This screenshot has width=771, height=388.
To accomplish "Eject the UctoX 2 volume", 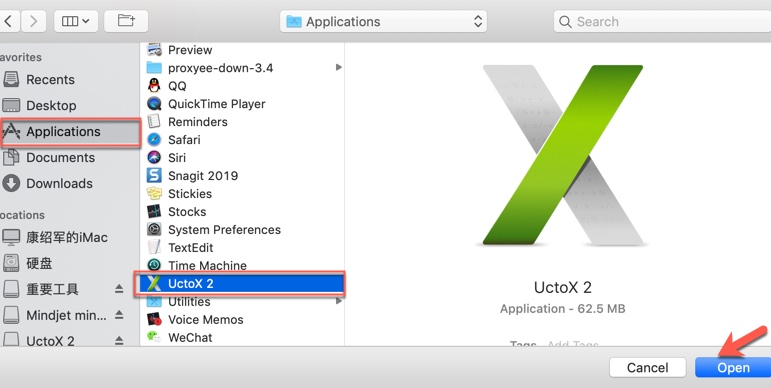I will (119, 340).
